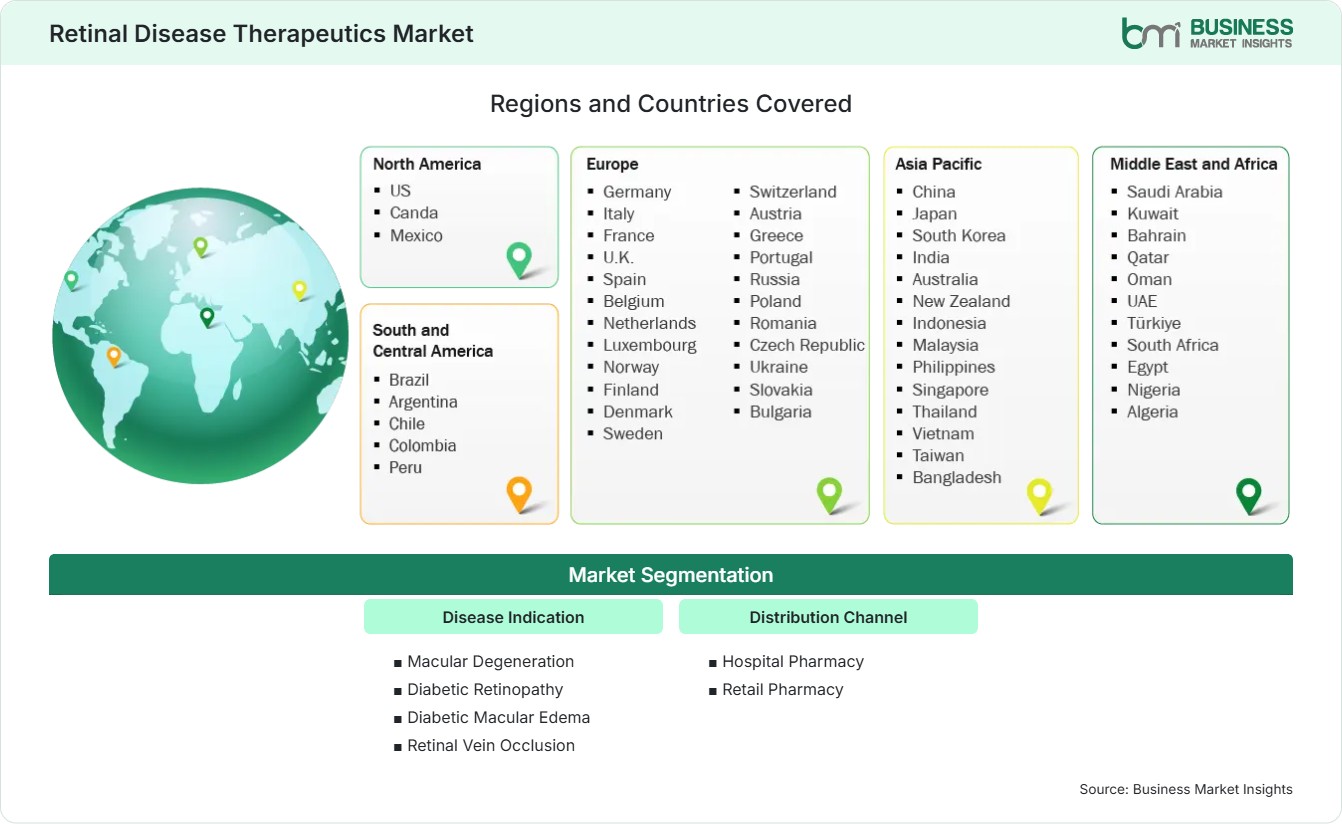Click the Europe heading
The image size is (1342, 824).
[612, 164]
